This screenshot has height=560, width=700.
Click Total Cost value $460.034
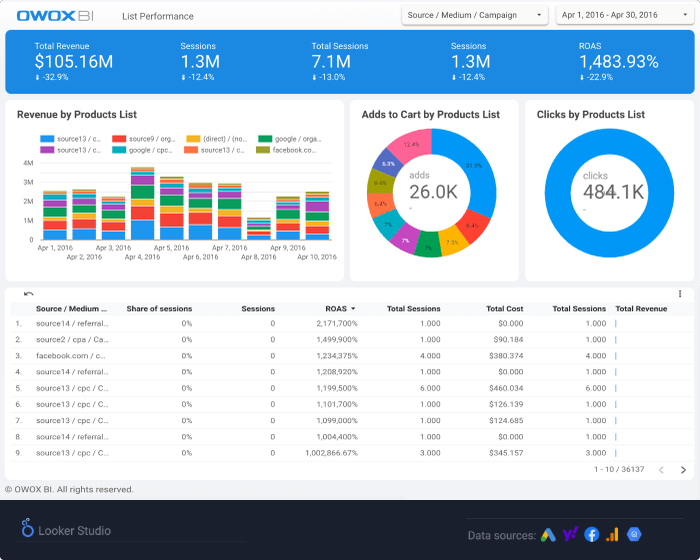coord(506,388)
